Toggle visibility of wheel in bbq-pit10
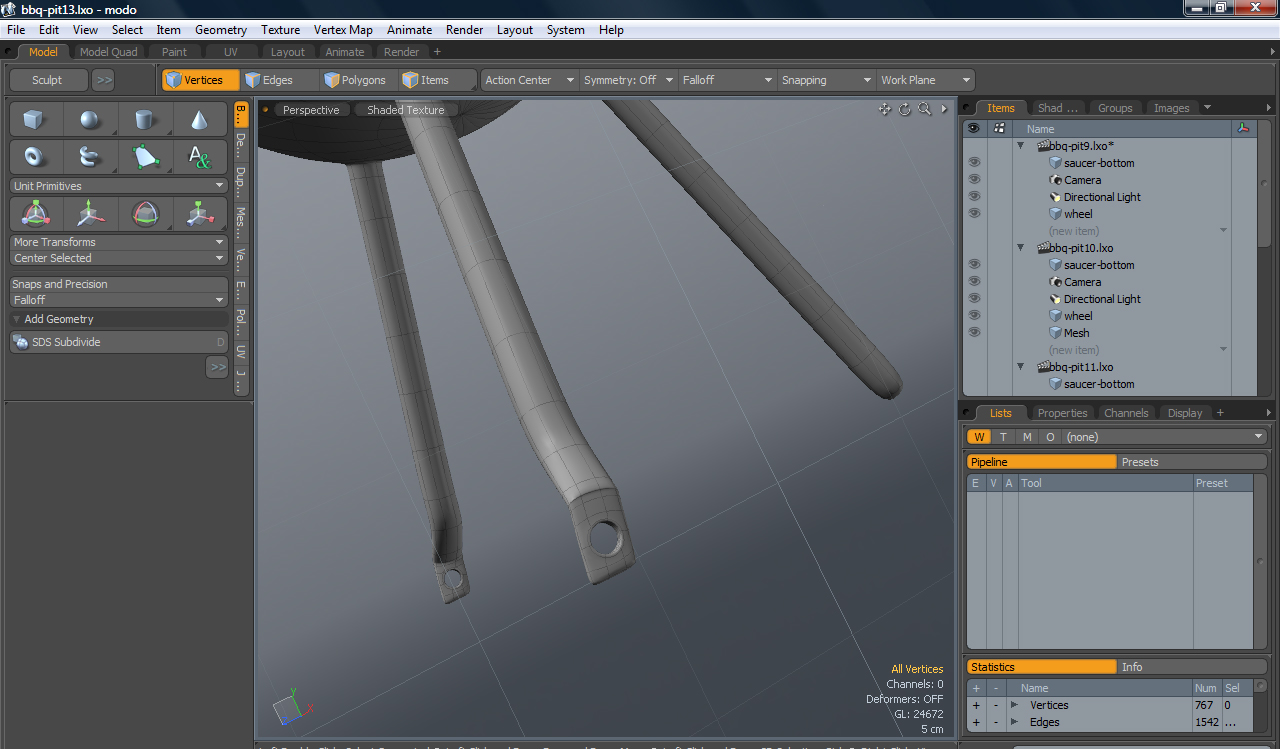1280x749 pixels. coord(974,316)
